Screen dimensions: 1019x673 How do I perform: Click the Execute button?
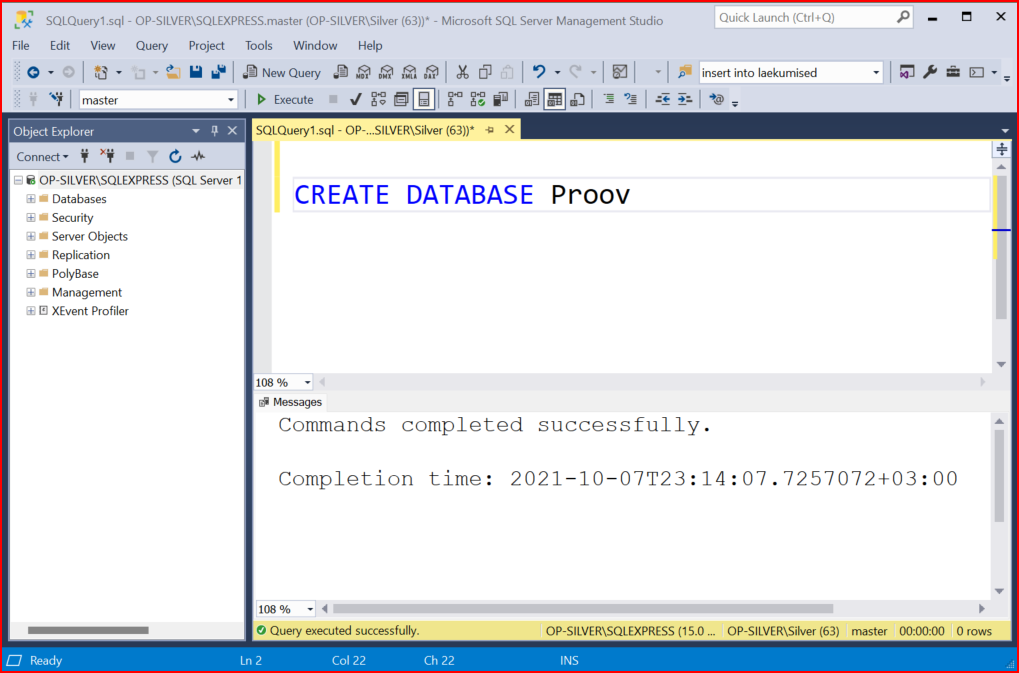285,99
